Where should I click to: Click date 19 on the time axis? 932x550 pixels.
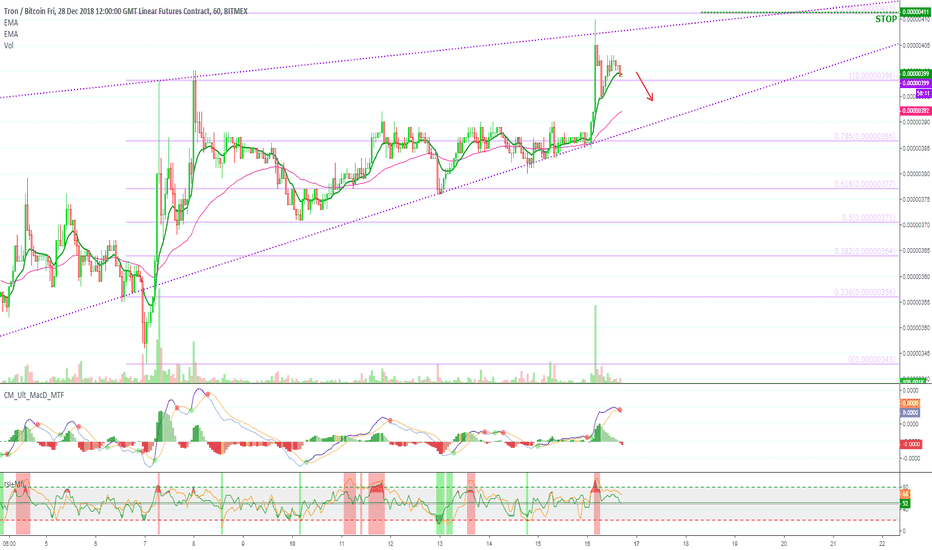735,543
